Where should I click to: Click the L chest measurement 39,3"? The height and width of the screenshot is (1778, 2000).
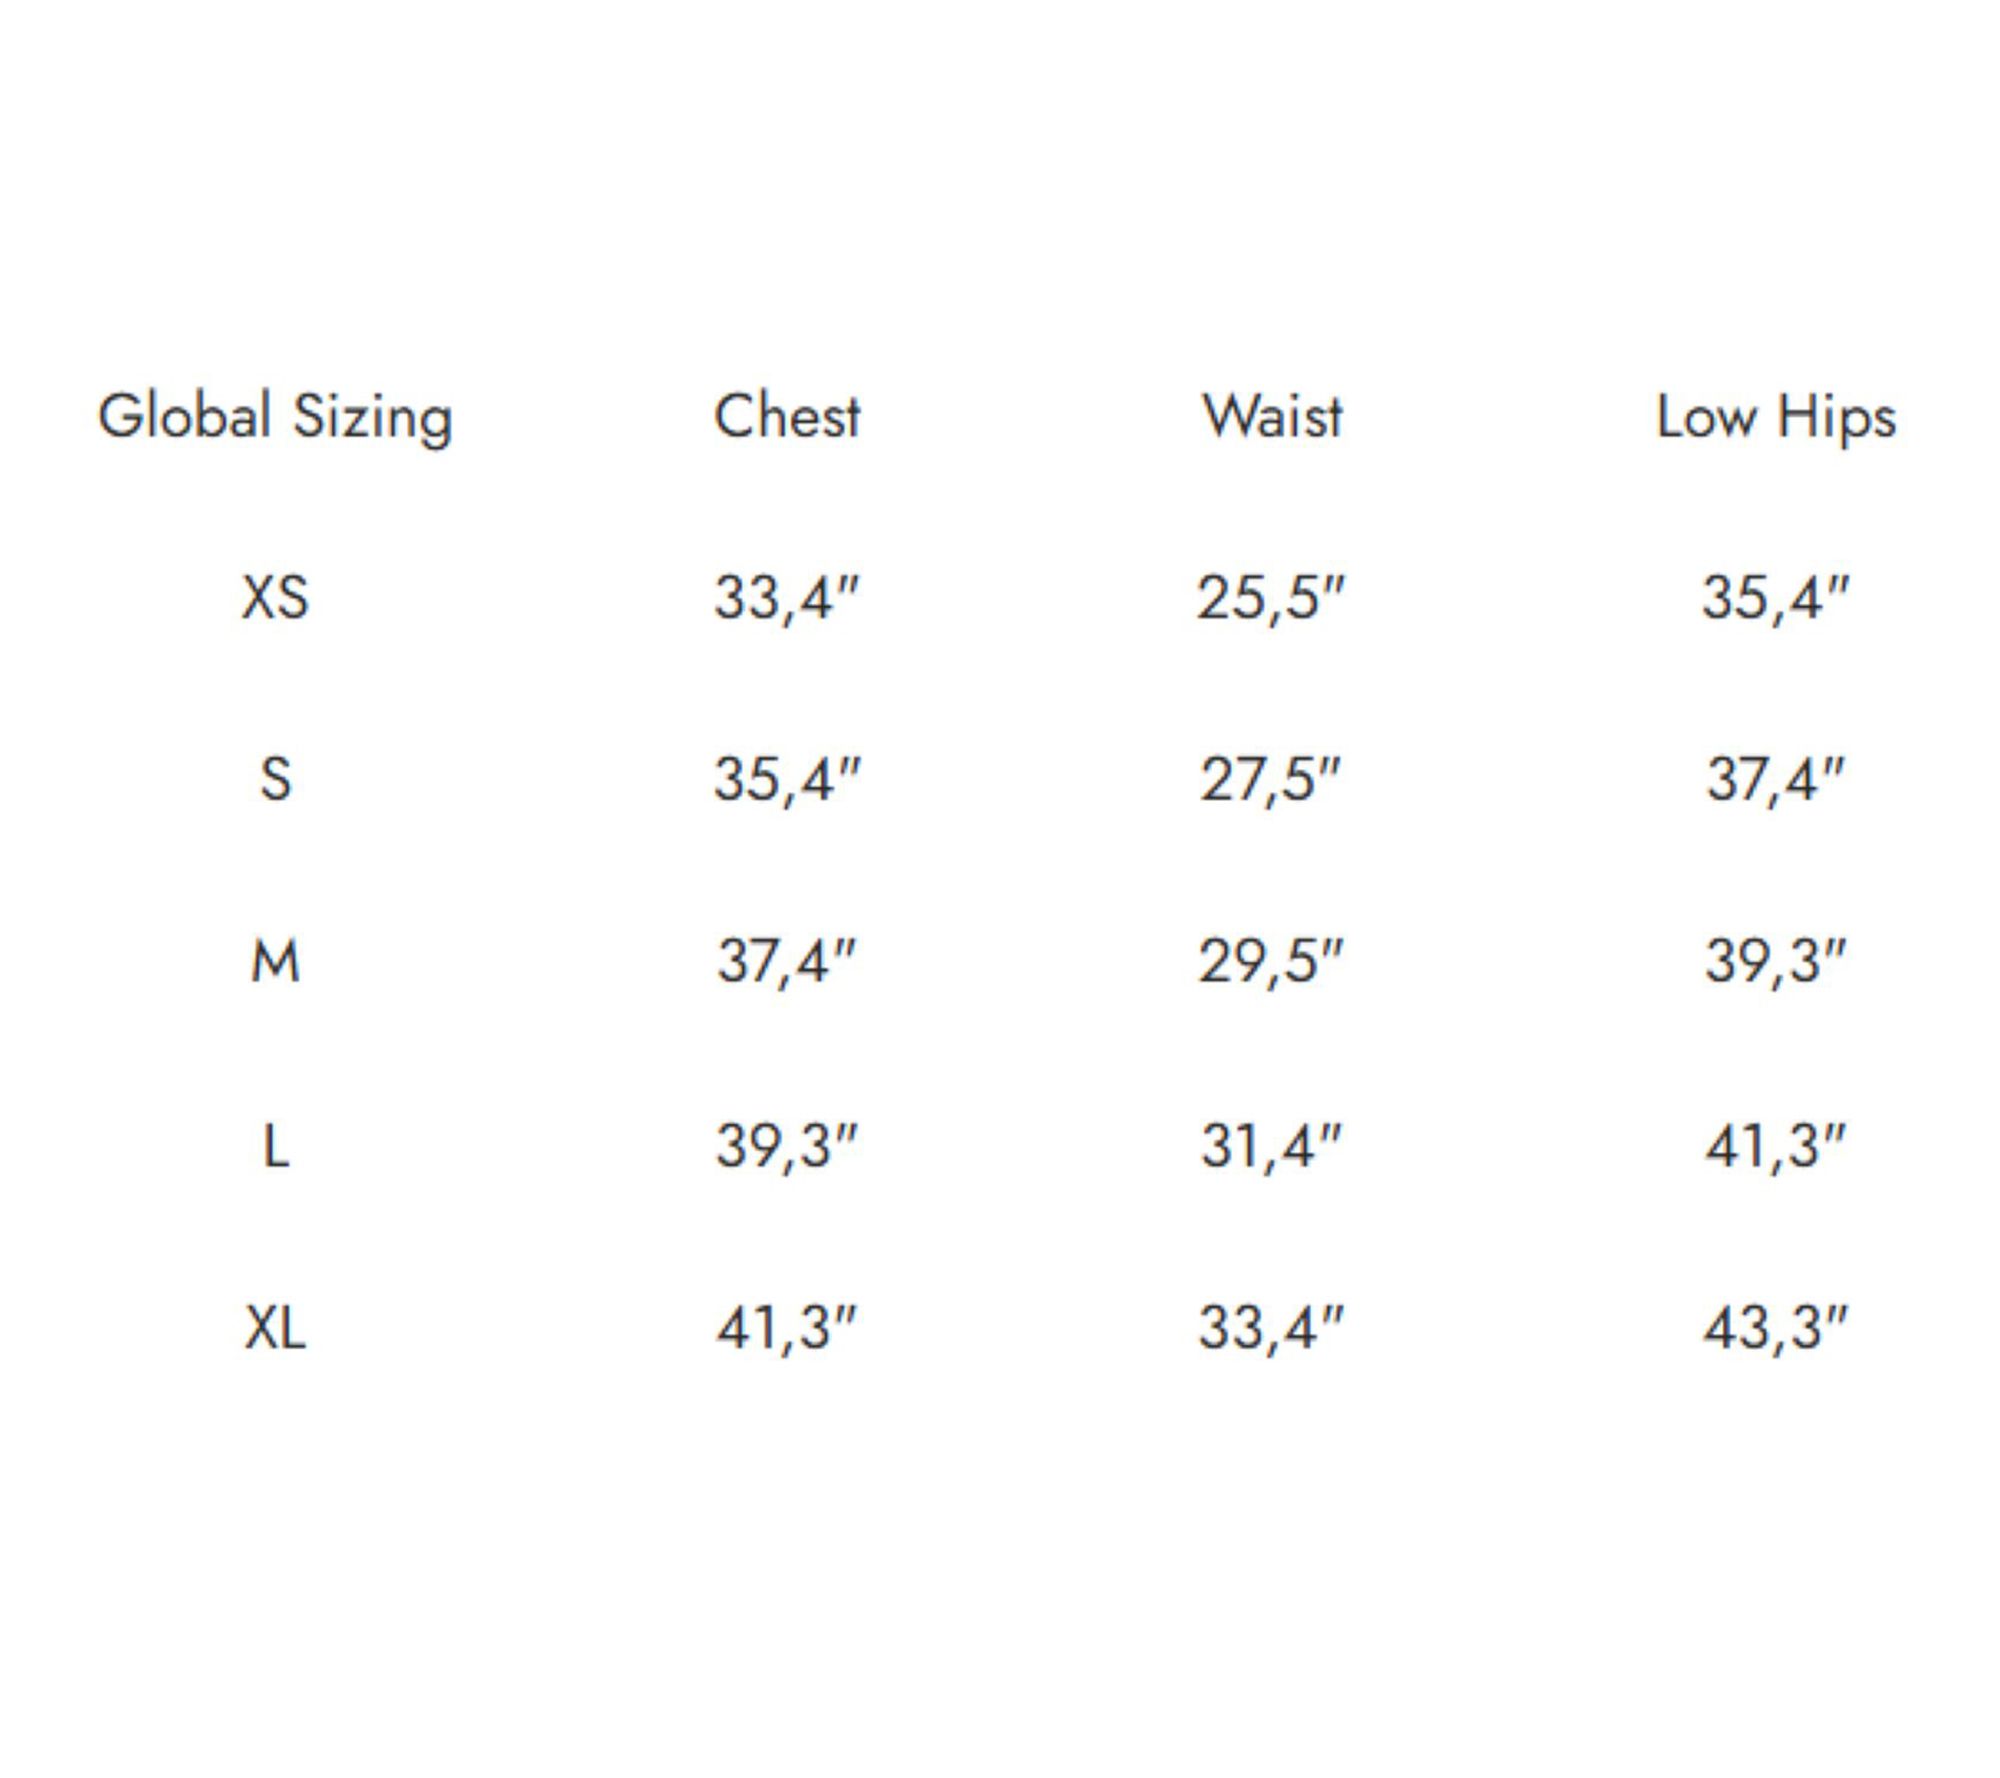787,1146
